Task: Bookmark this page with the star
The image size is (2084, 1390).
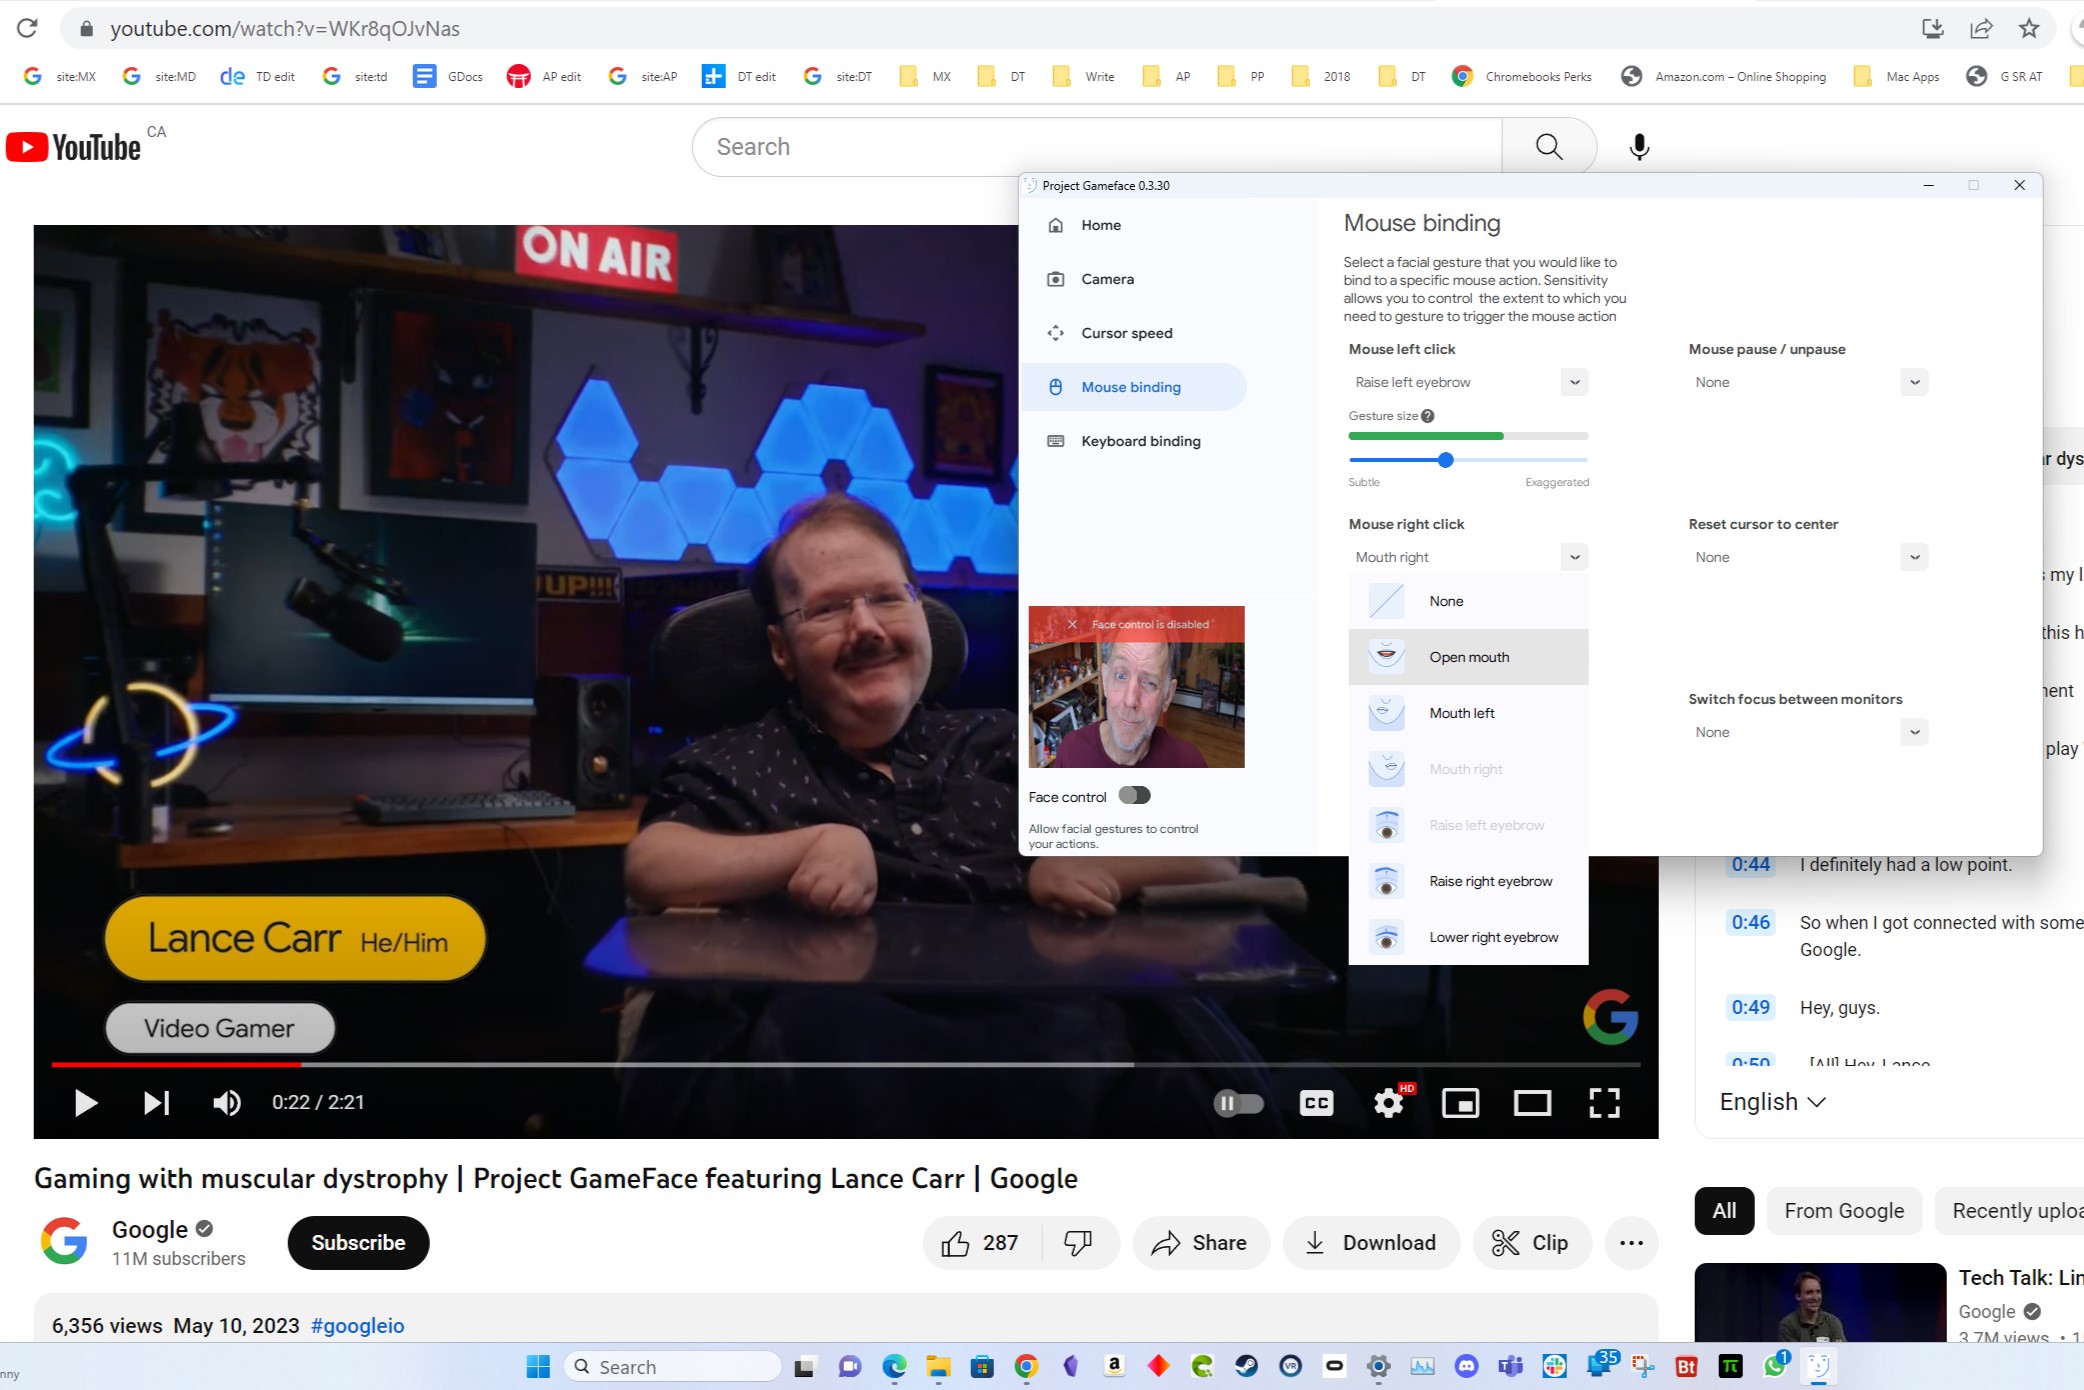Action: coord(2029,28)
